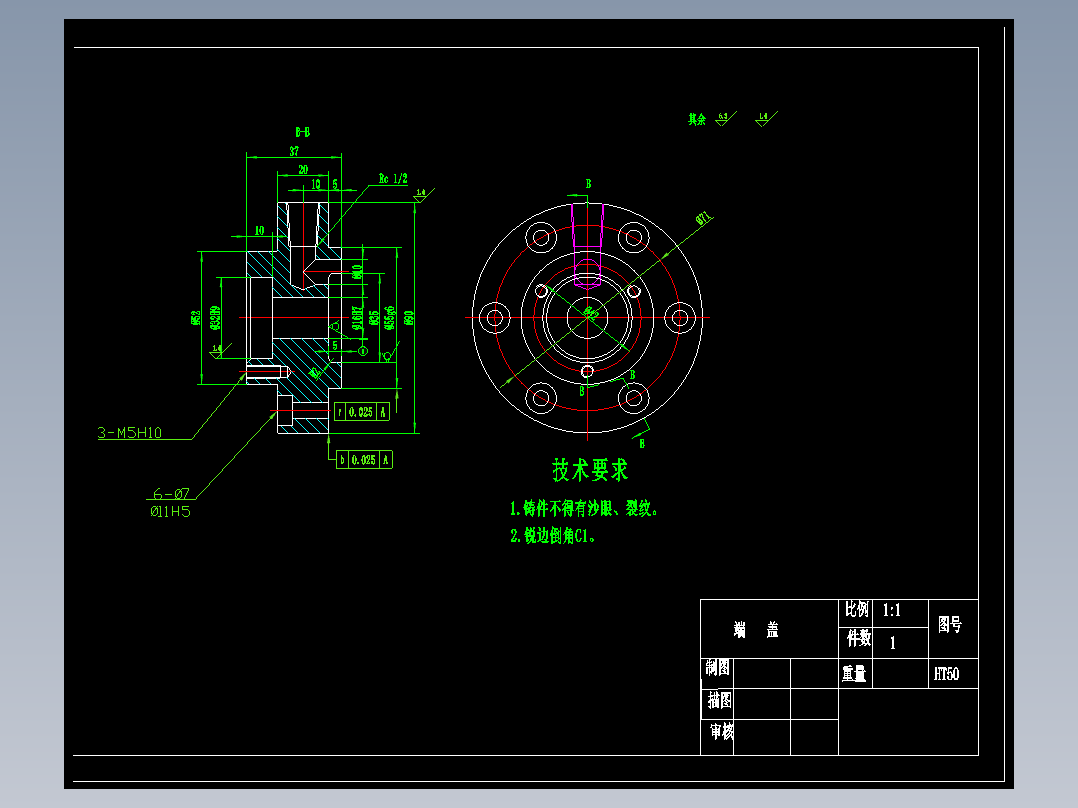Select the 3-M5H10 leader annotation
Screen dimensions: 1078x808
(x=129, y=433)
